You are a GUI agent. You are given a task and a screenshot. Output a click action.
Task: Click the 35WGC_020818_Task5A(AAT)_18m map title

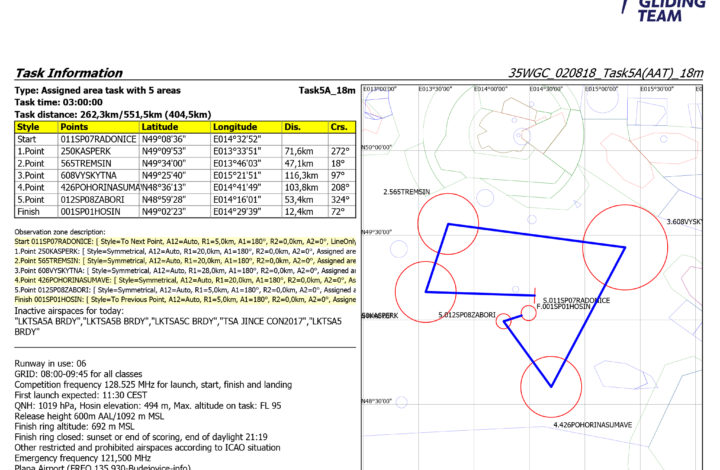[606, 73]
